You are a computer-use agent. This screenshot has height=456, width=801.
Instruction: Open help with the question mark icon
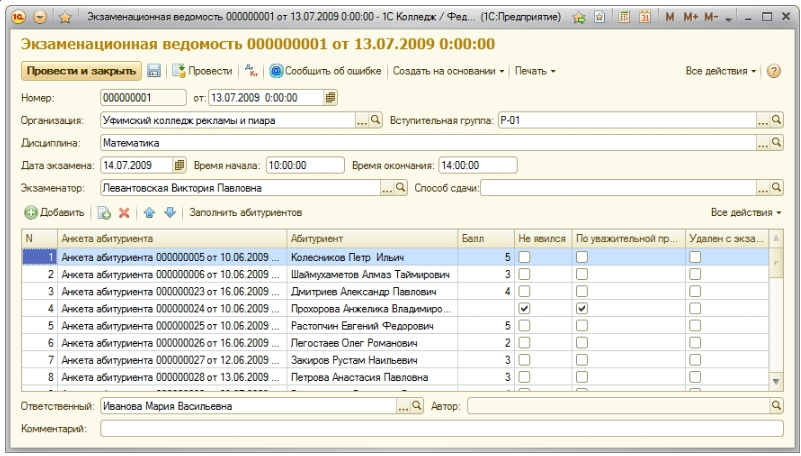tap(774, 71)
